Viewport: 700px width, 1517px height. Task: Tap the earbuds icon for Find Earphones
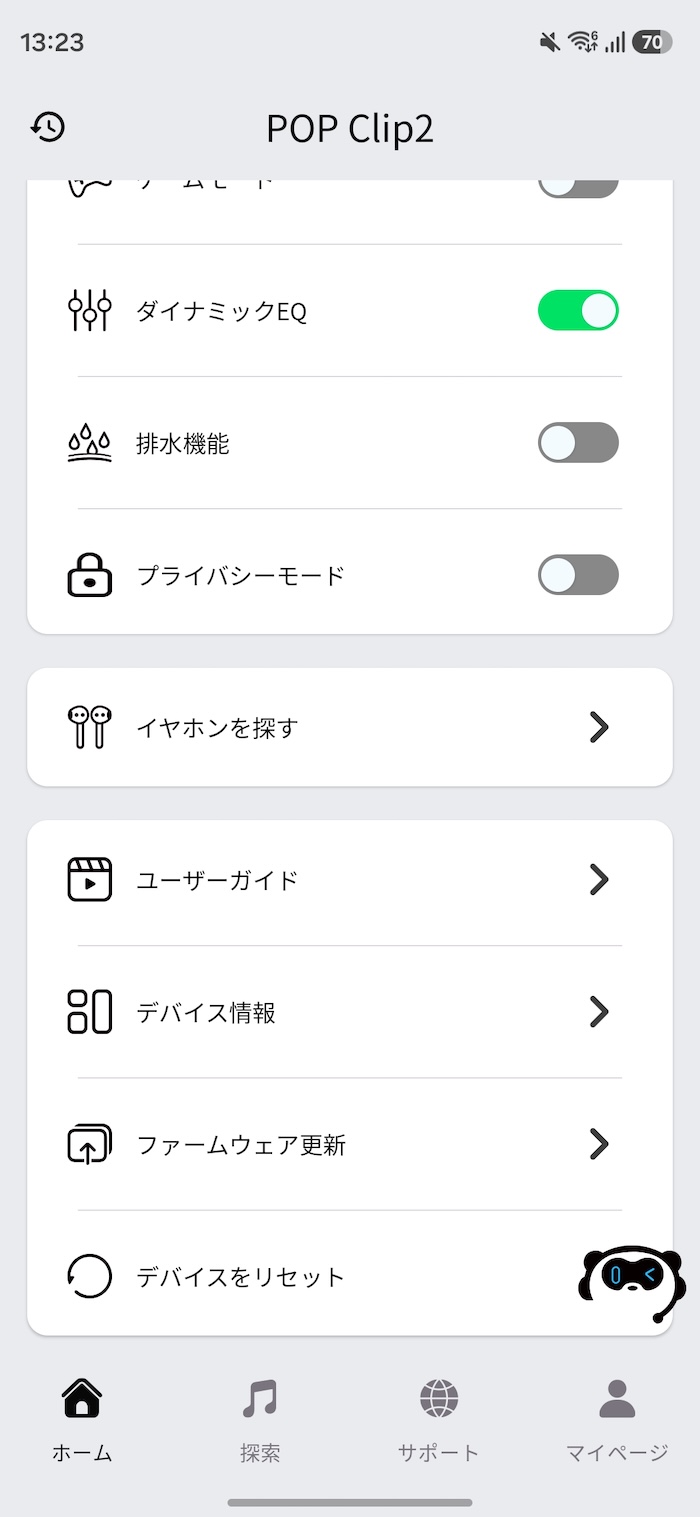89,727
